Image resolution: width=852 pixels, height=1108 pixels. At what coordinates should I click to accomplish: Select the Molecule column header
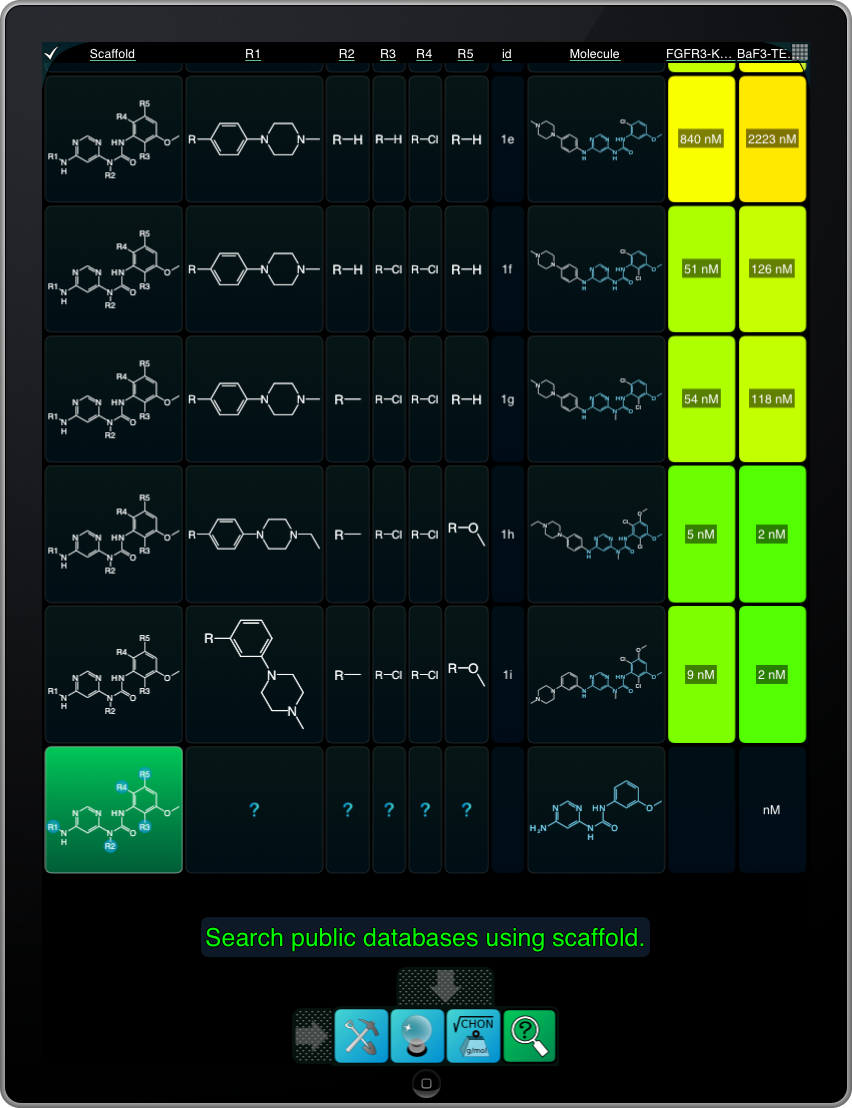[595, 54]
